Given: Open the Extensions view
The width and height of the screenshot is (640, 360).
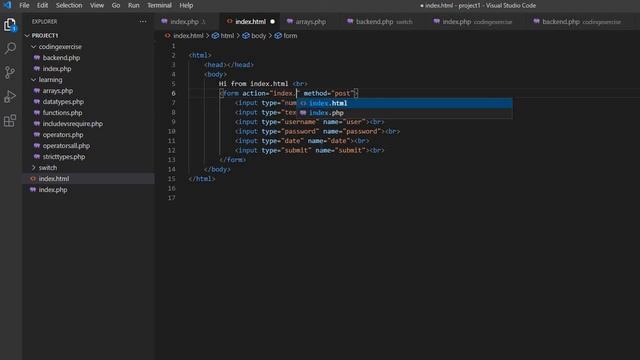Looking at the screenshot, I should [10, 121].
